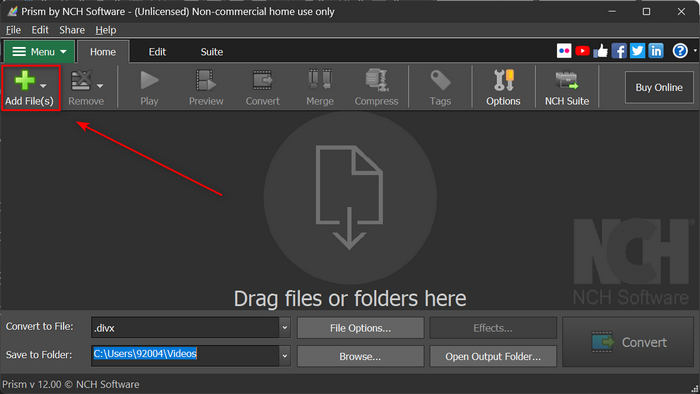Click the Compress toolbar icon
This screenshot has width=700, height=394.
tap(376, 80)
